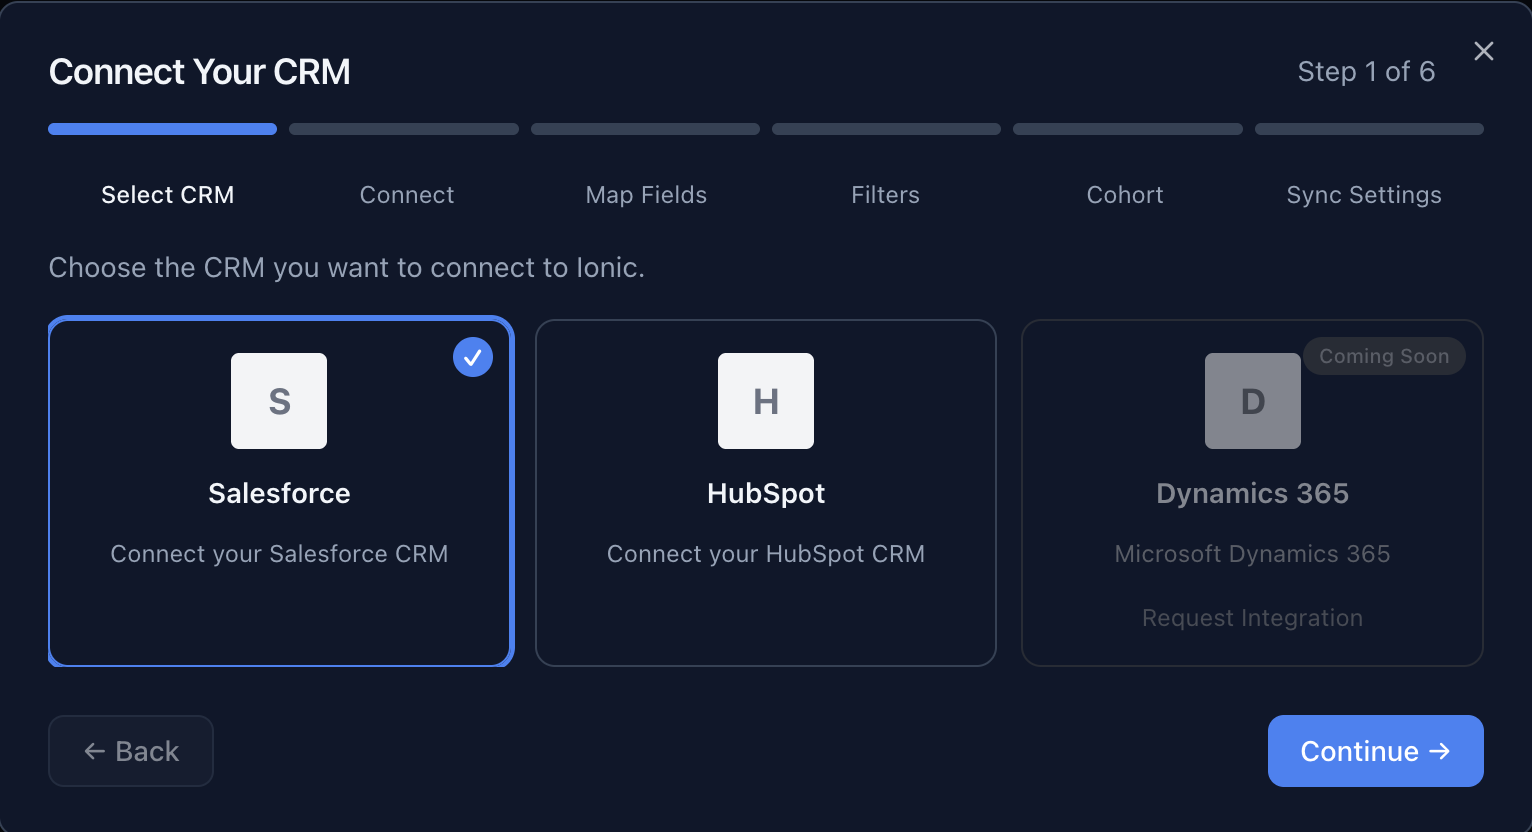
Task: Click the 'Choose the CRM you want' instruction text
Action: 347,268
